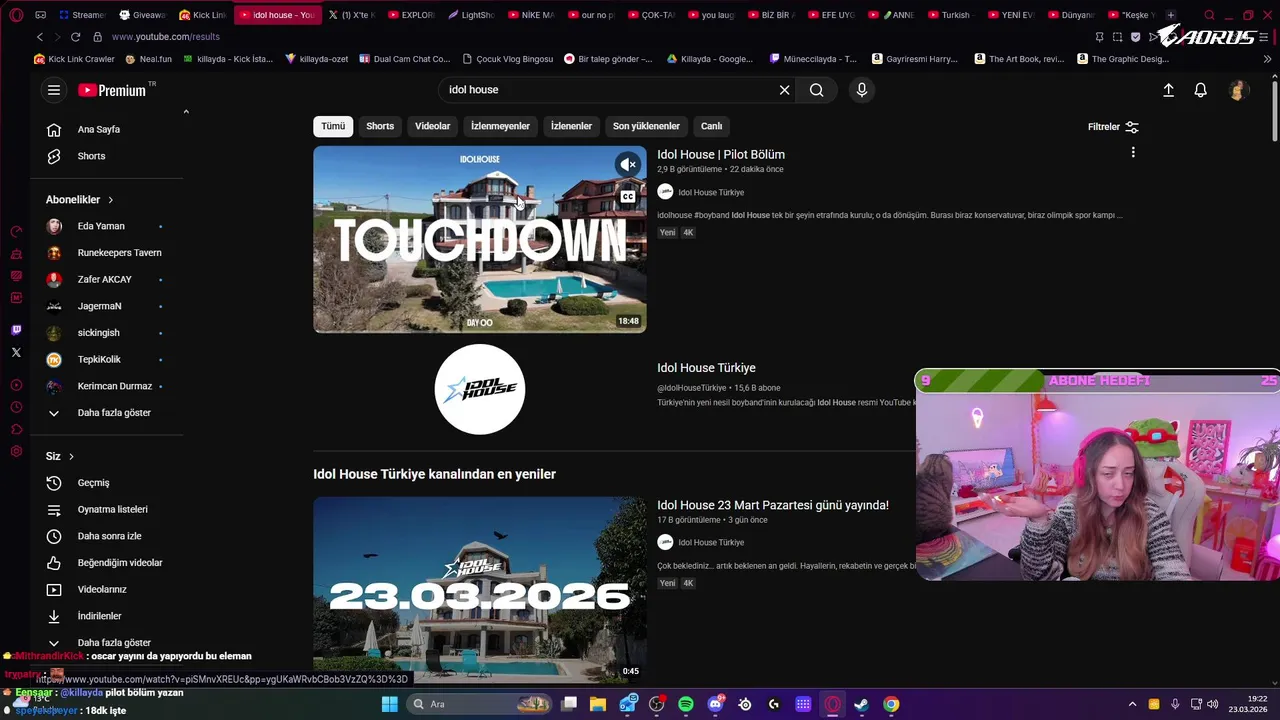Click the TOUCHDOWN video thumbnail
Image resolution: width=1280 pixels, height=720 pixels.
tap(480, 240)
